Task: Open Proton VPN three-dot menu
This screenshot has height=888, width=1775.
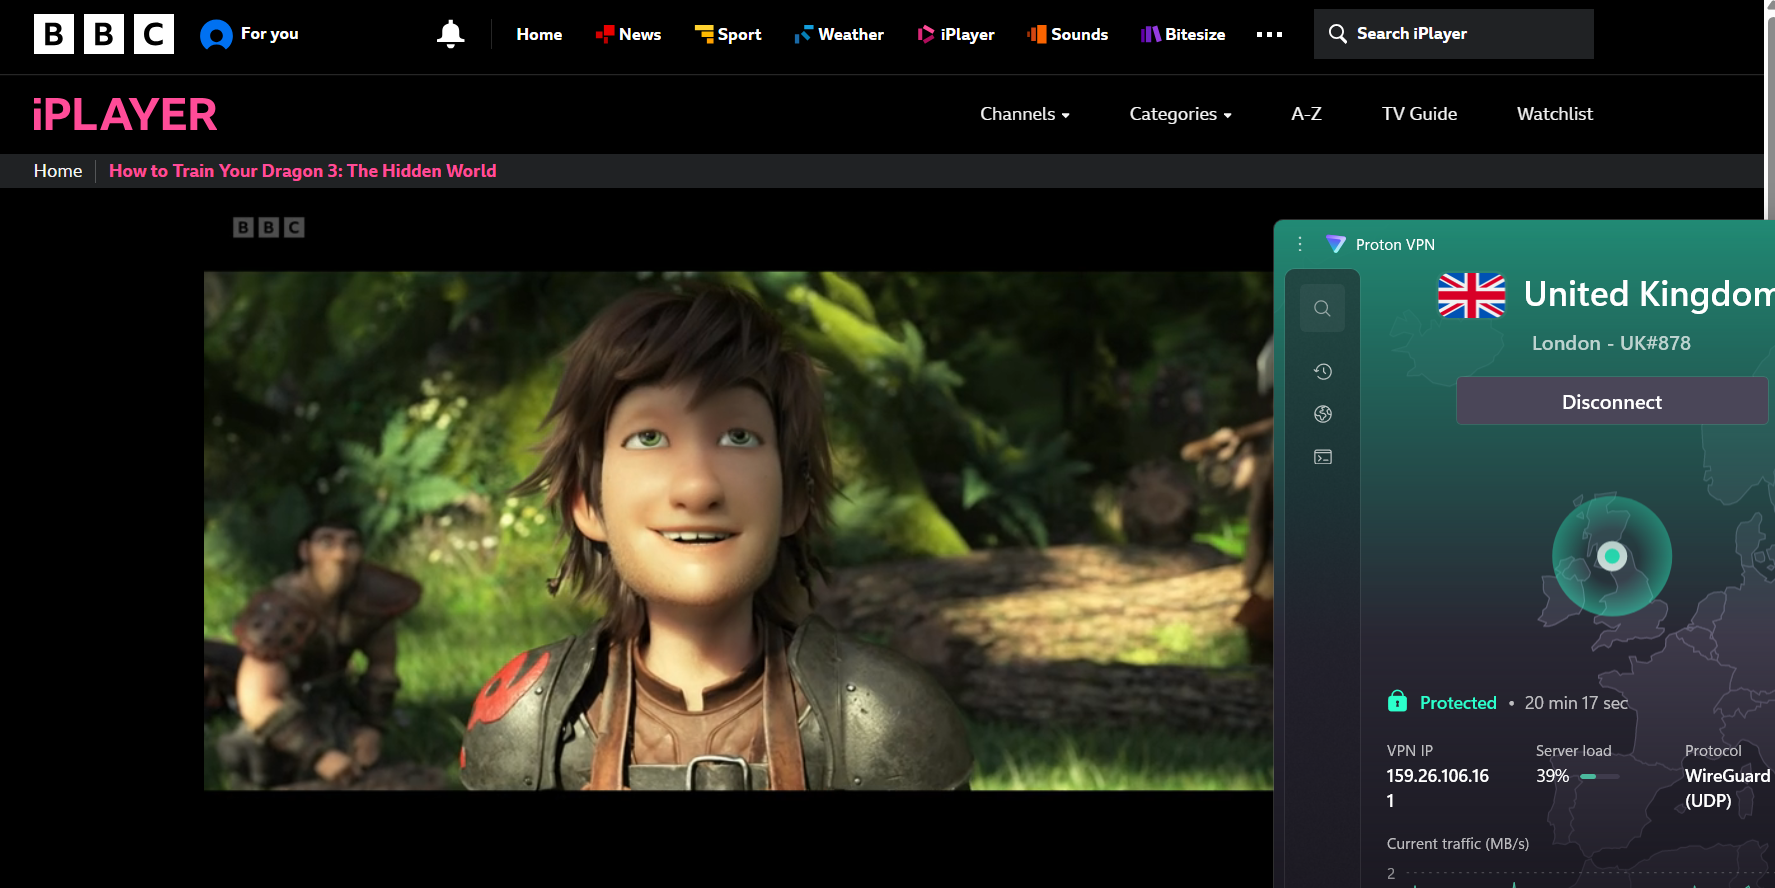Action: (1300, 244)
